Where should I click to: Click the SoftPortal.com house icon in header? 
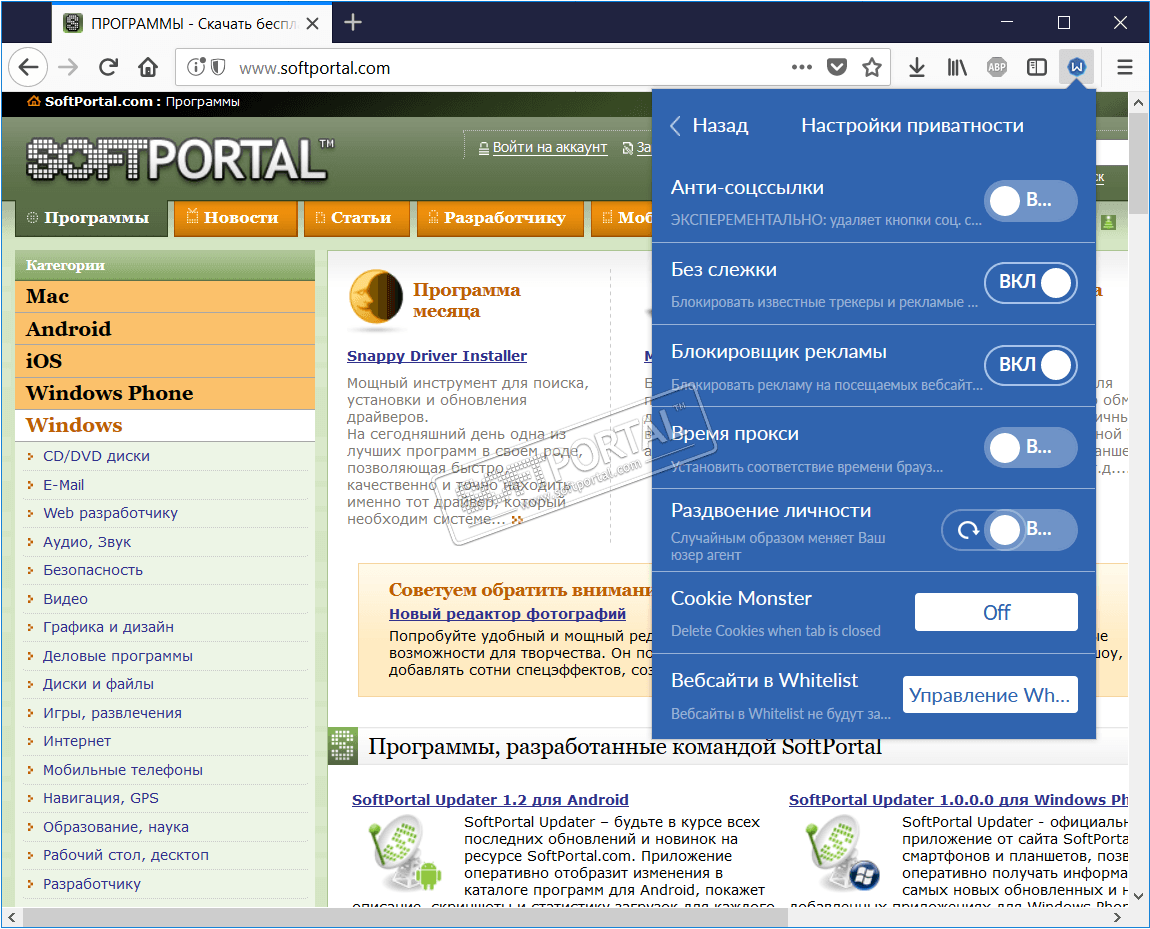click(34, 101)
